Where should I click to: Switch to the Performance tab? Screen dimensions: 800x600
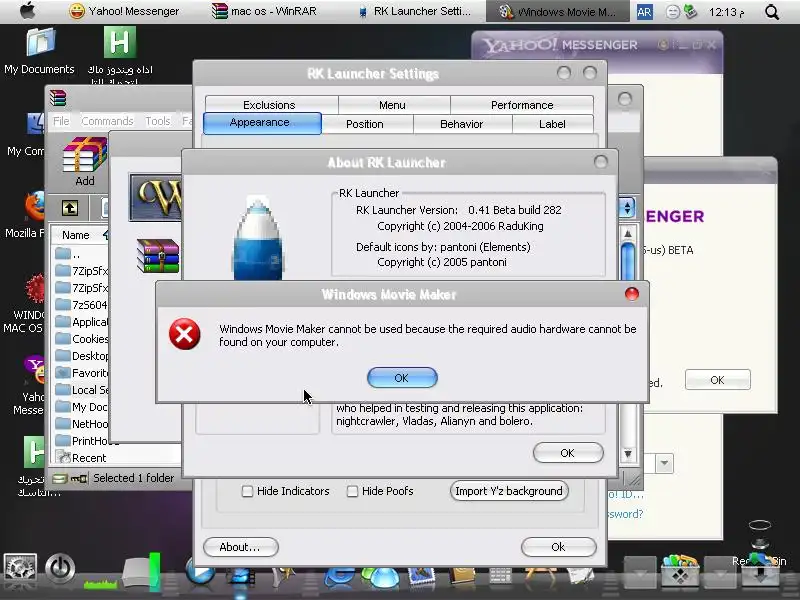[x=522, y=105]
